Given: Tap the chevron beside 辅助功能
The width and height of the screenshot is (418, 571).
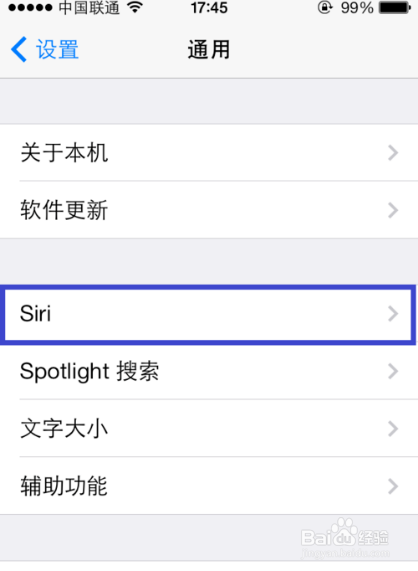Looking at the screenshot, I should pos(393,486).
